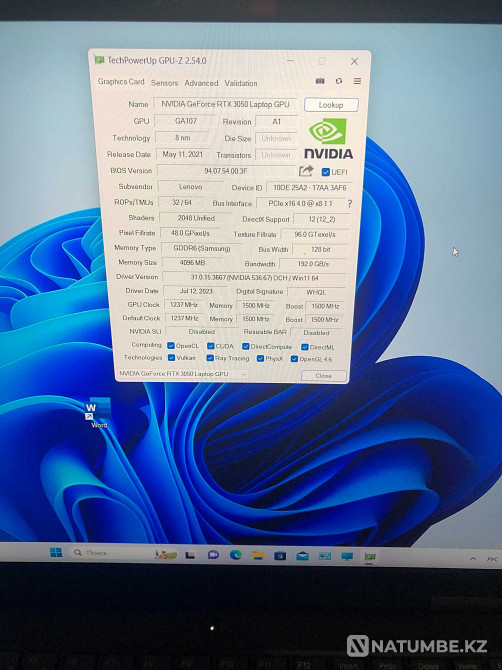Toggle the OpenGL 4.6 checkbox
Viewport: 502px width, 670px height.
tap(294, 359)
